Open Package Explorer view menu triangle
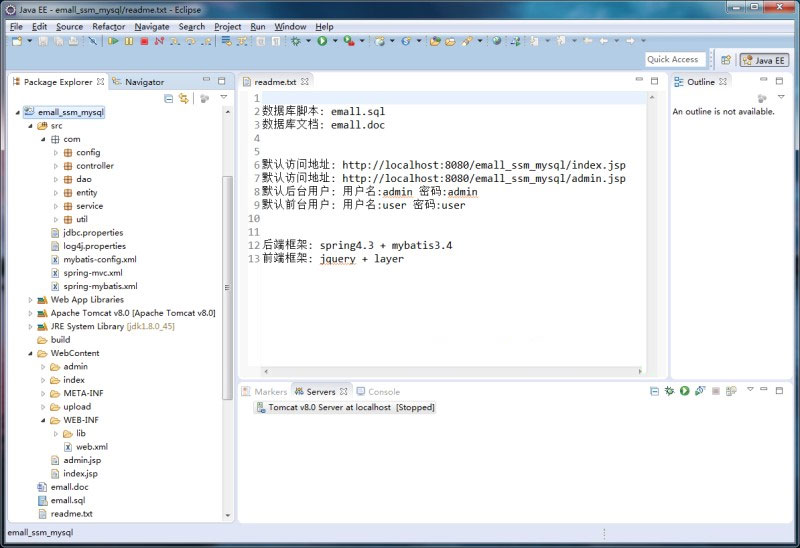Screen dimensions: 800x548 point(224,98)
